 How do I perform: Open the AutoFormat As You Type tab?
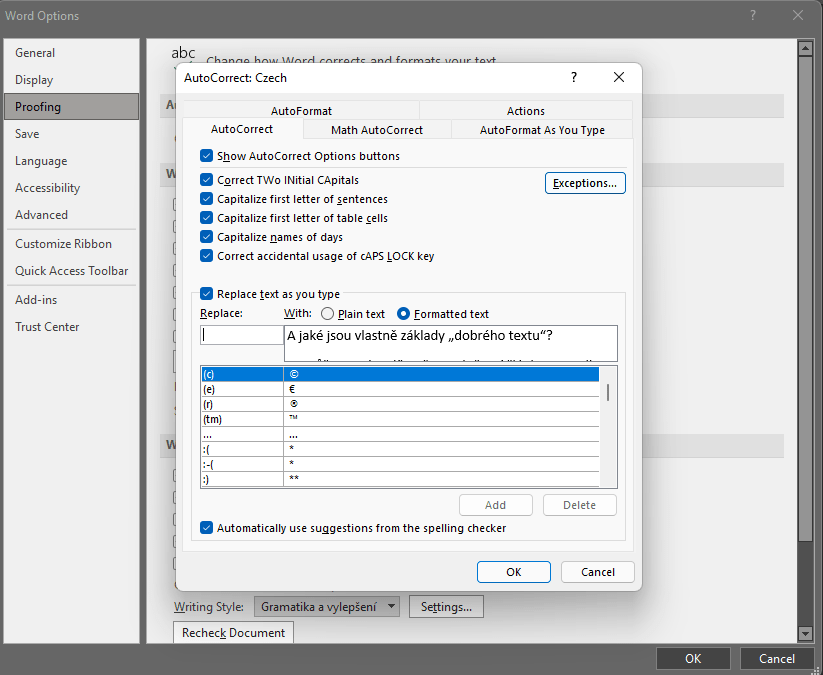tap(541, 130)
